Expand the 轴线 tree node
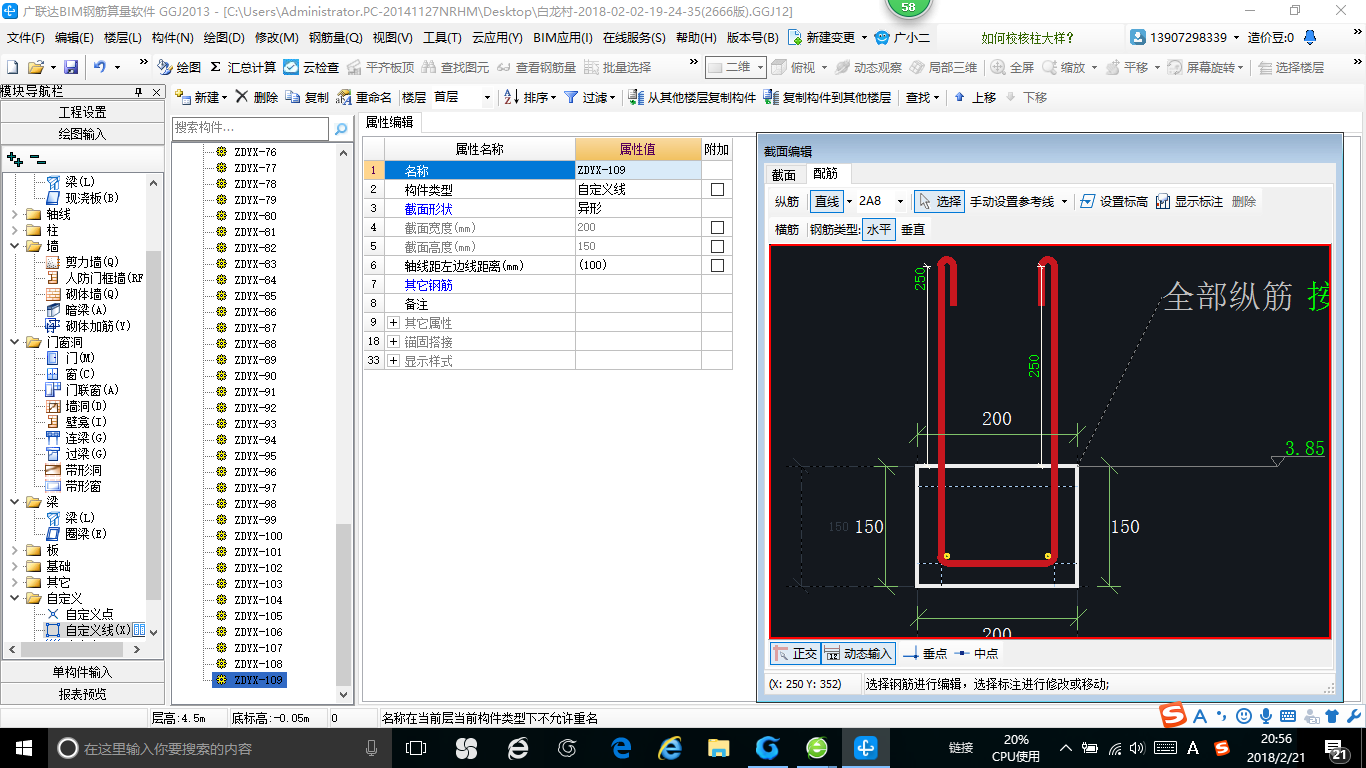Image resolution: width=1366 pixels, height=768 pixels. click(x=14, y=214)
